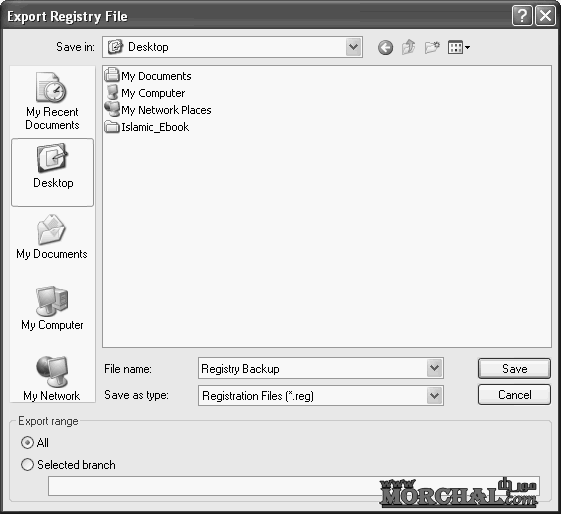Go back using the back arrow icon

(385, 47)
